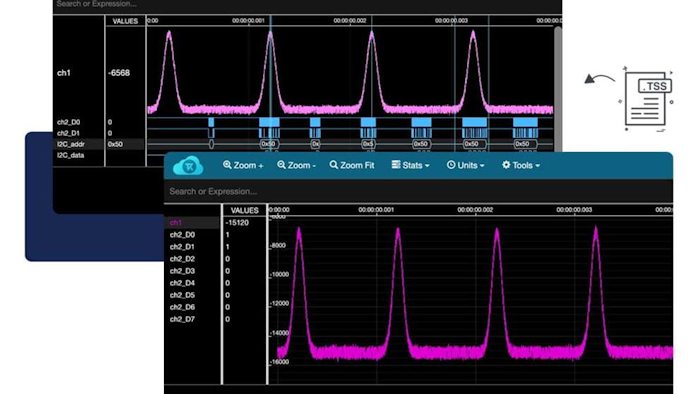Select ch1 signal in front window list

pyautogui.click(x=175, y=222)
